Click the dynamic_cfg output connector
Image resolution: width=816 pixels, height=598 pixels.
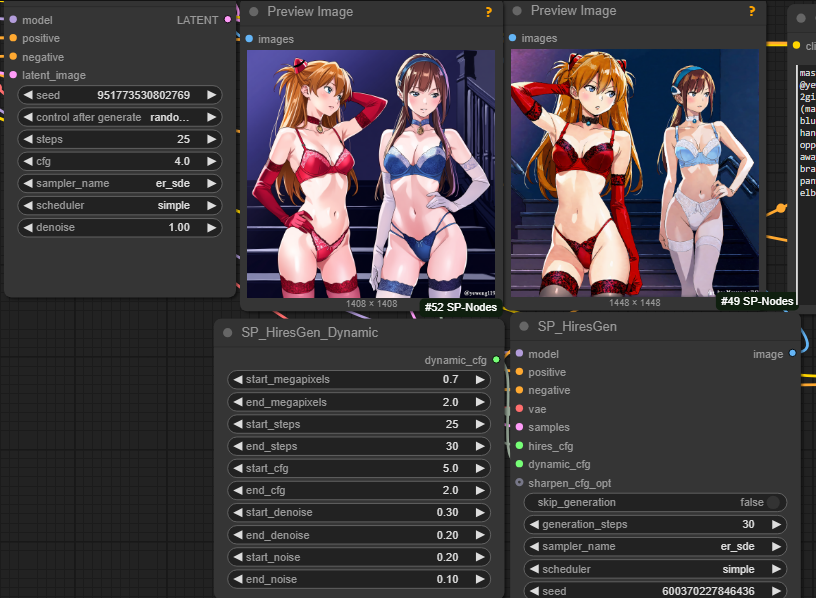click(x=496, y=360)
